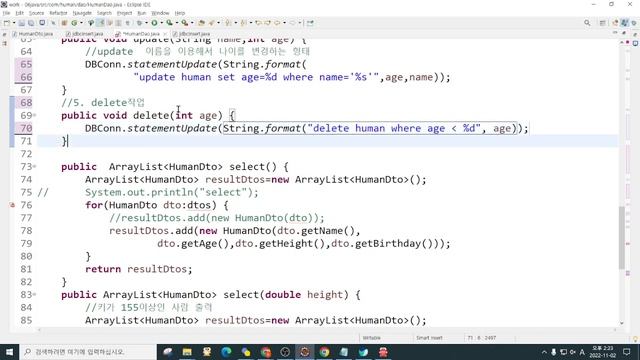Open File Explorer from the taskbar
640x360 pixels.
click(x=187, y=352)
